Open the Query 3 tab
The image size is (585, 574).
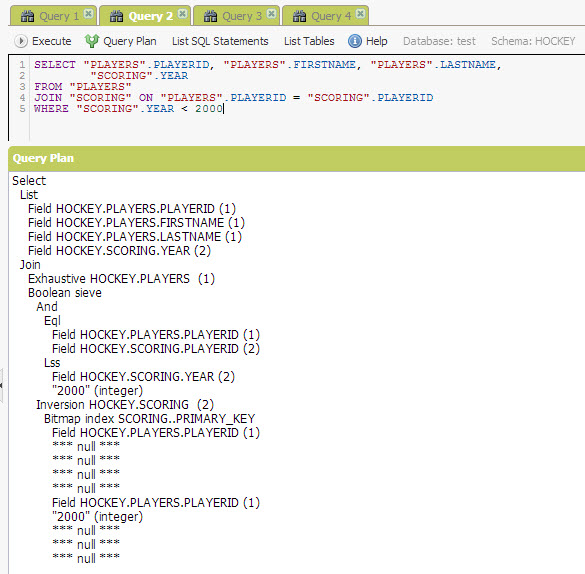pos(242,16)
